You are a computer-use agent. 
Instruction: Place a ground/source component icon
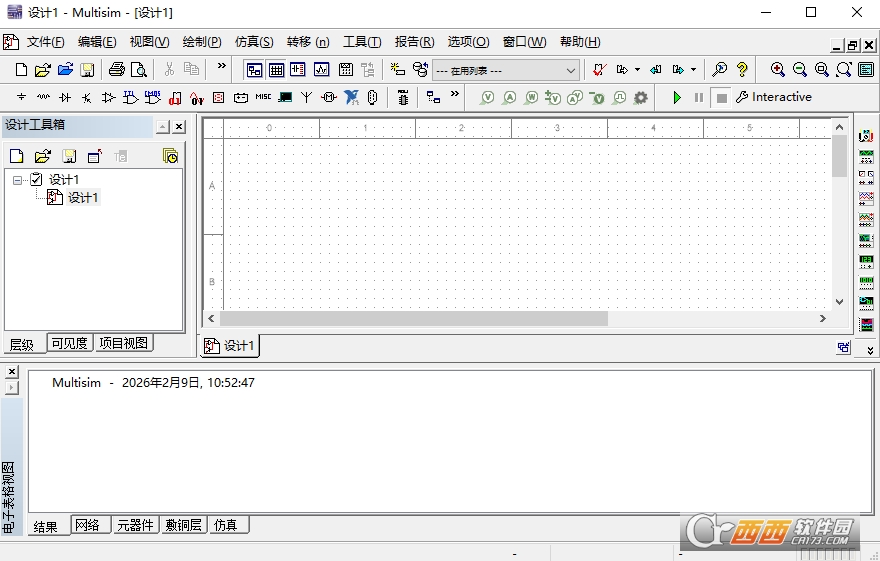21,97
